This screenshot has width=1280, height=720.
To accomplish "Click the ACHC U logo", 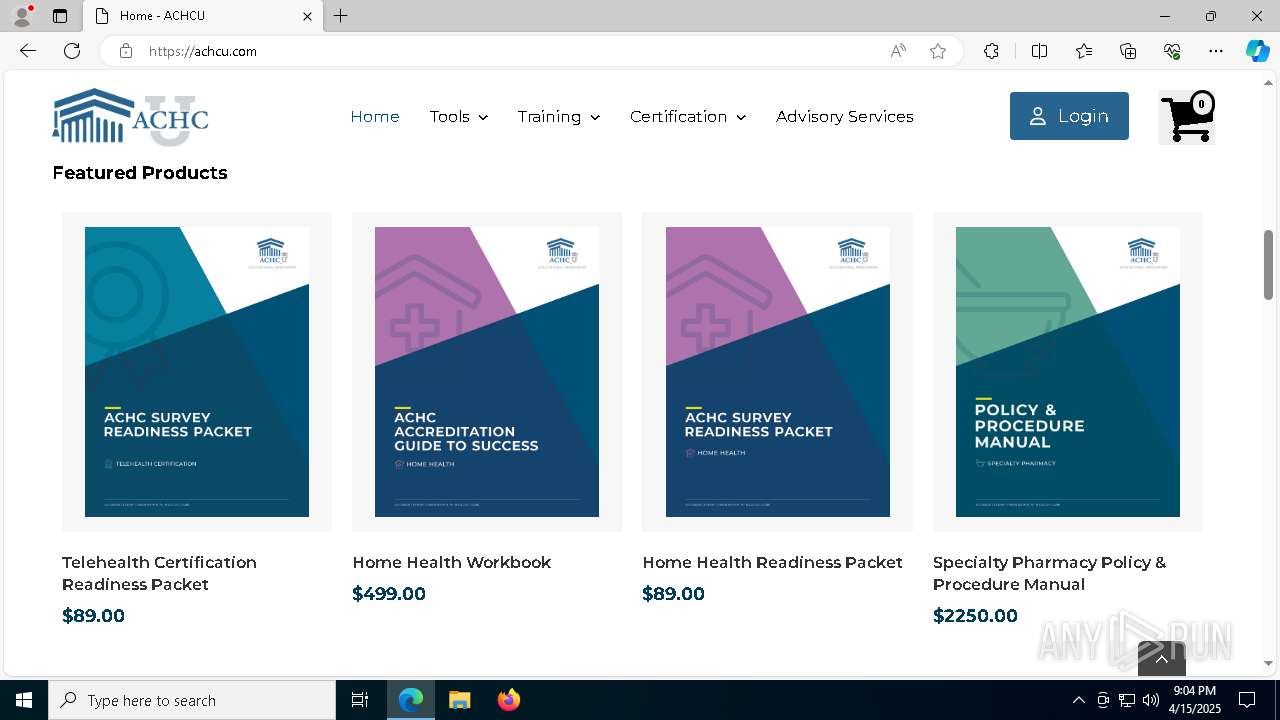I will click(x=130, y=117).
